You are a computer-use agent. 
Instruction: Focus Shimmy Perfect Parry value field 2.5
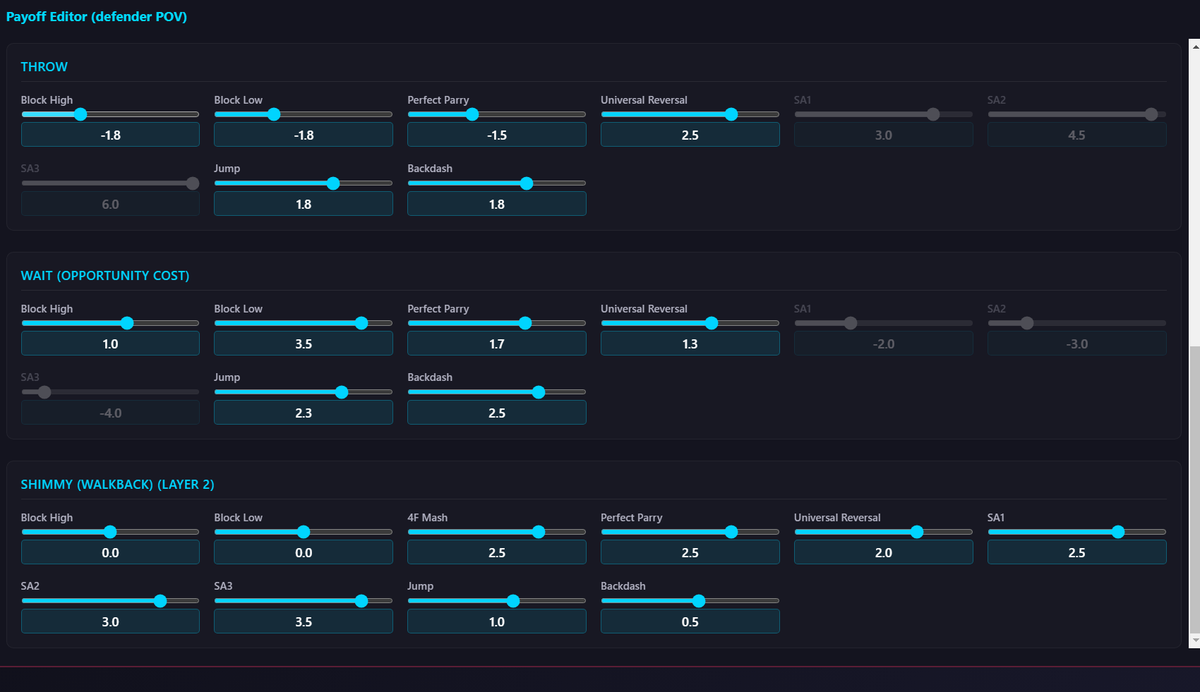690,553
